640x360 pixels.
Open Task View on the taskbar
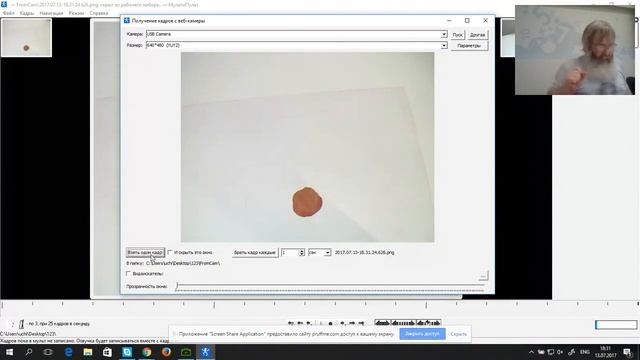pos(48,352)
